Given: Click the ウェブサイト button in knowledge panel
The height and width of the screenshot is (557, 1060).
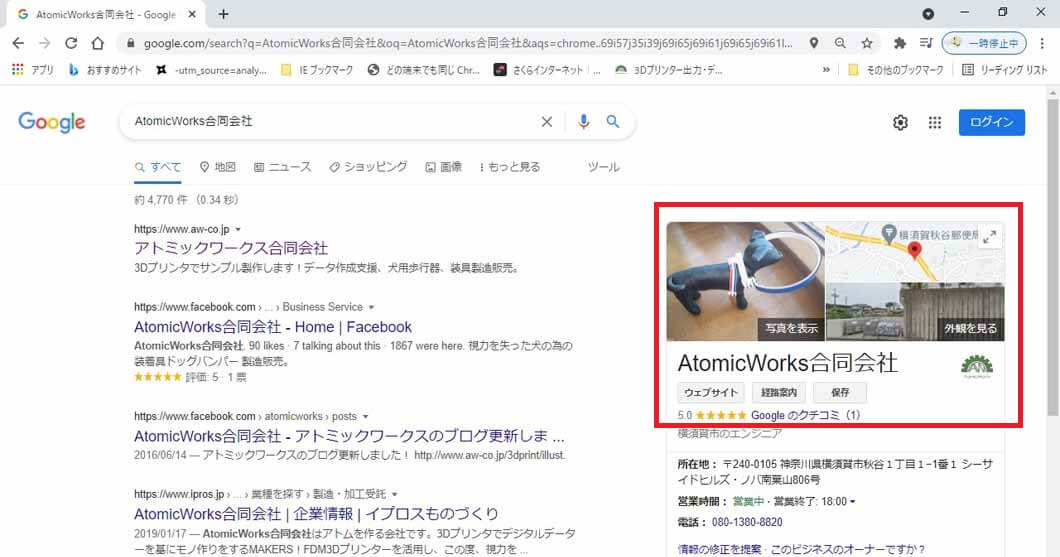Looking at the screenshot, I should 710,392.
